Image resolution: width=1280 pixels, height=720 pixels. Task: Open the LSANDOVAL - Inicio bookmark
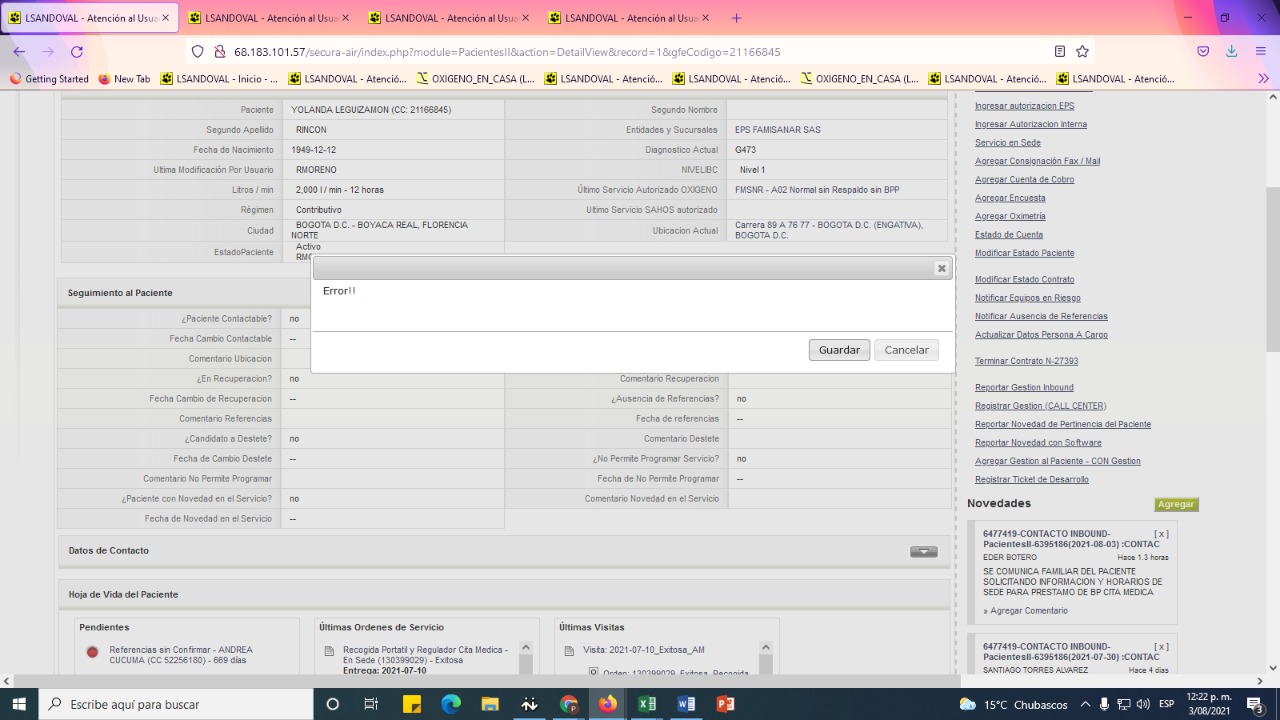[218, 79]
